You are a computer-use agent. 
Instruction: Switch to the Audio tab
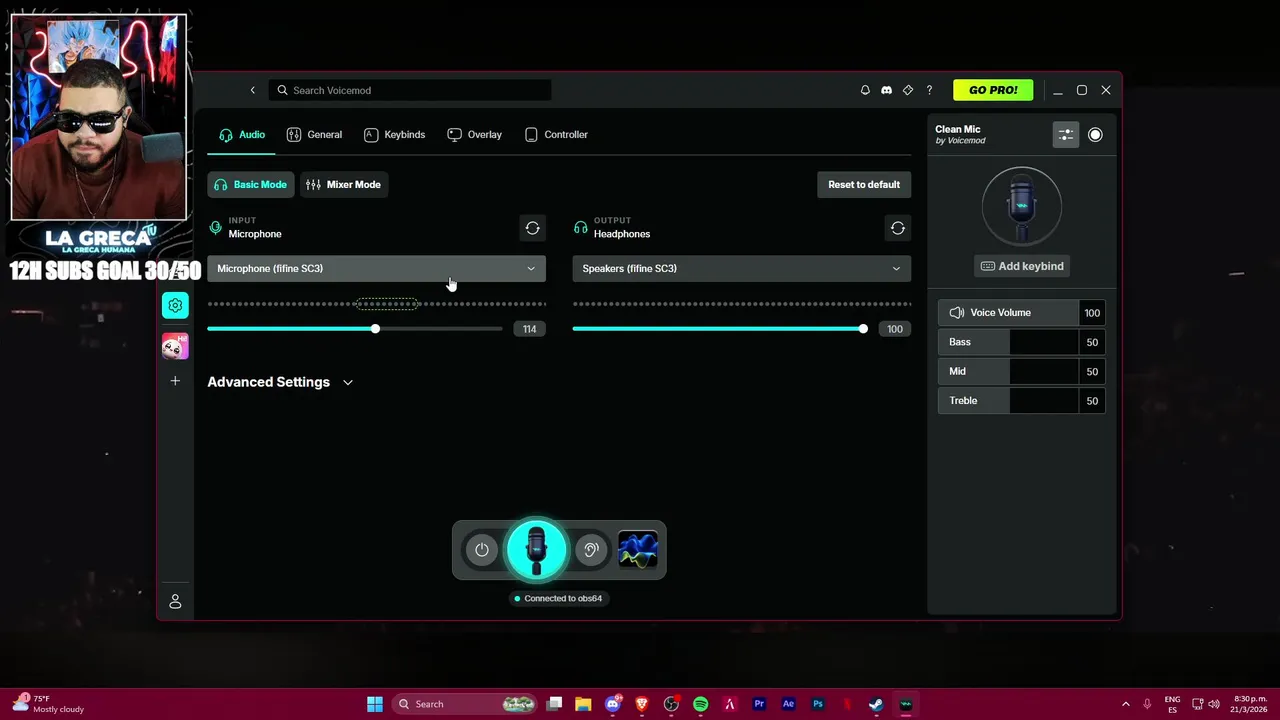pos(242,134)
